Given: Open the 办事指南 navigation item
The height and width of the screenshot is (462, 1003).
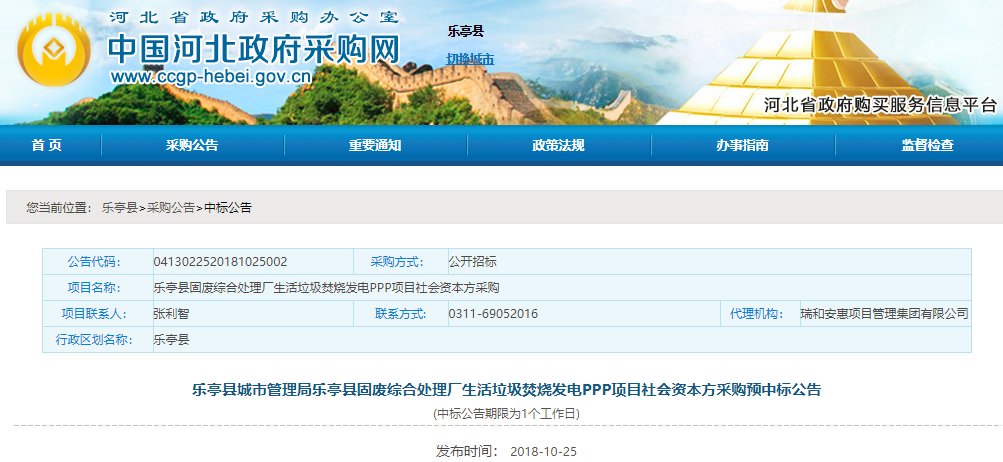Looking at the screenshot, I should point(742,146).
